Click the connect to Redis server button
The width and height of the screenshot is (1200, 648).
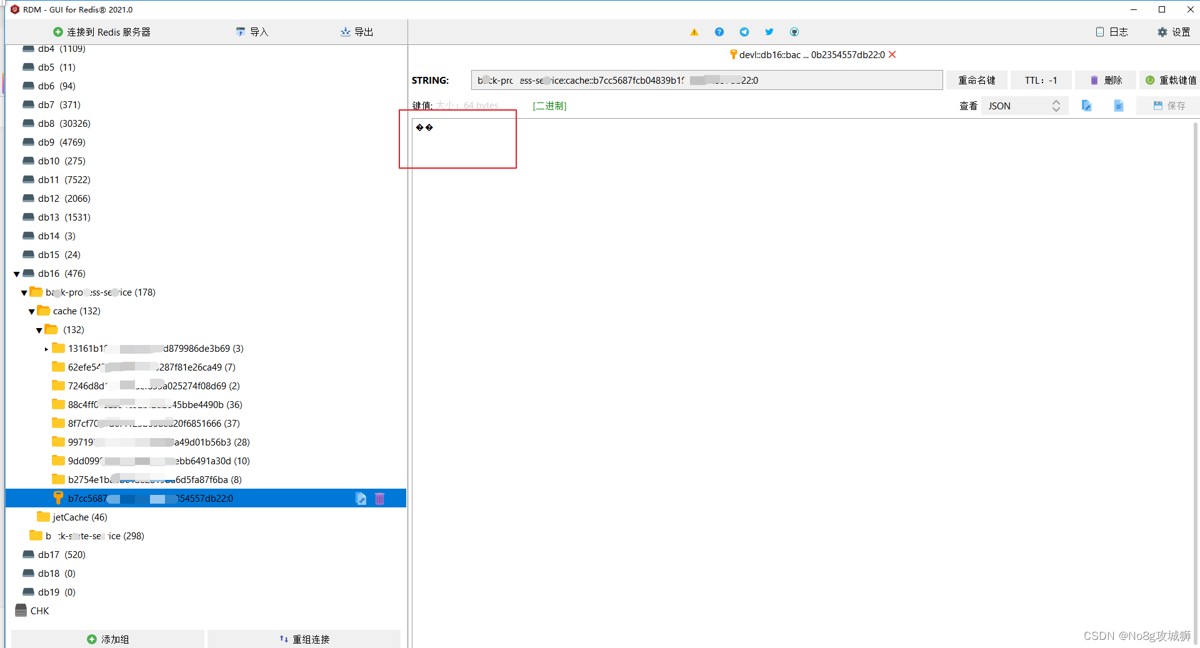102,32
